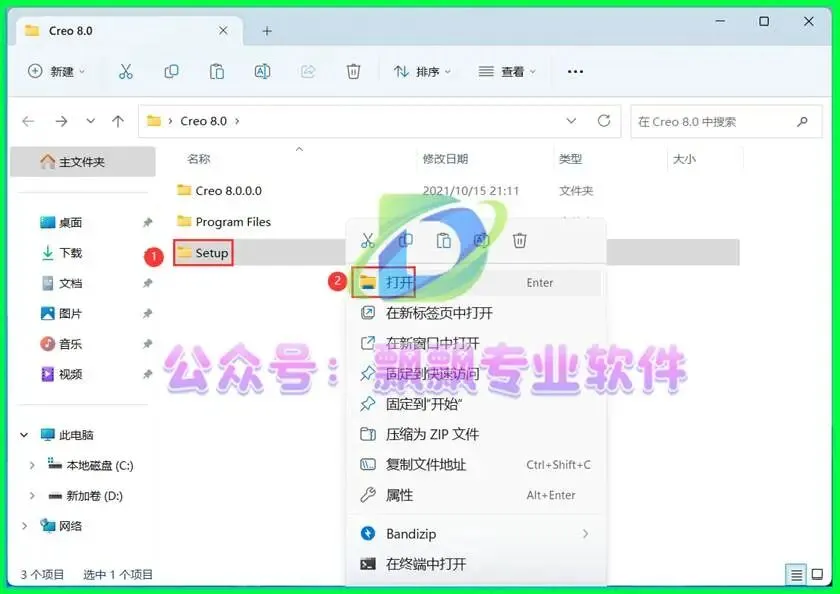The image size is (840, 594).
Task: Refresh the Creo 8.0 folder view
Action: coord(604,121)
